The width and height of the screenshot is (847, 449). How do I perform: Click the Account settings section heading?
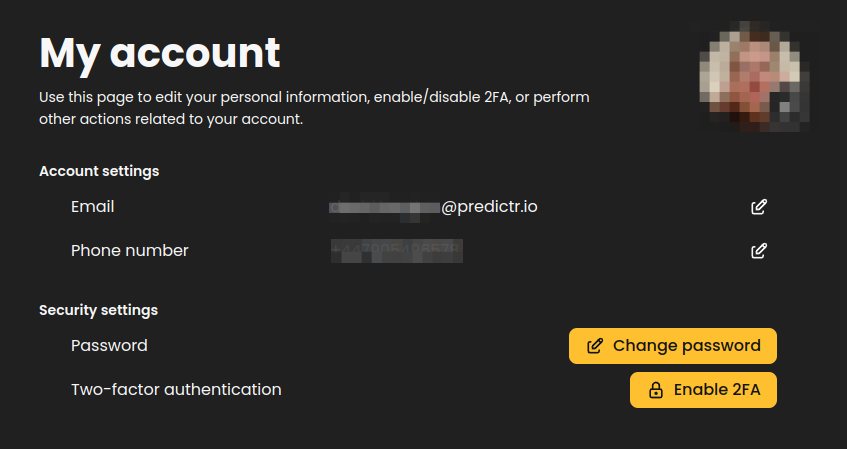(99, 171)
